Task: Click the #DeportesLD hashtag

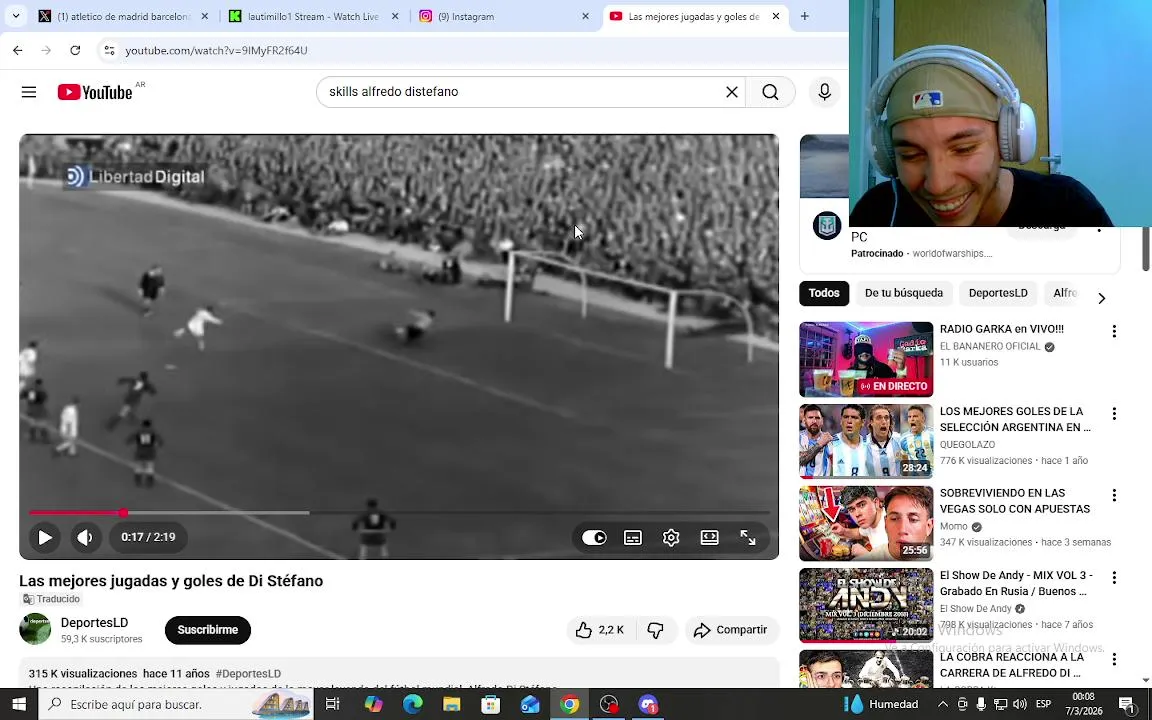Action: [248, 673]
